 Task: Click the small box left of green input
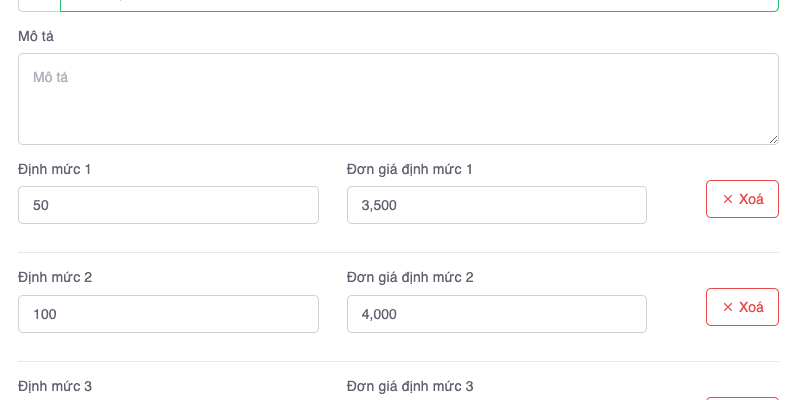click(x=38, y=5)
